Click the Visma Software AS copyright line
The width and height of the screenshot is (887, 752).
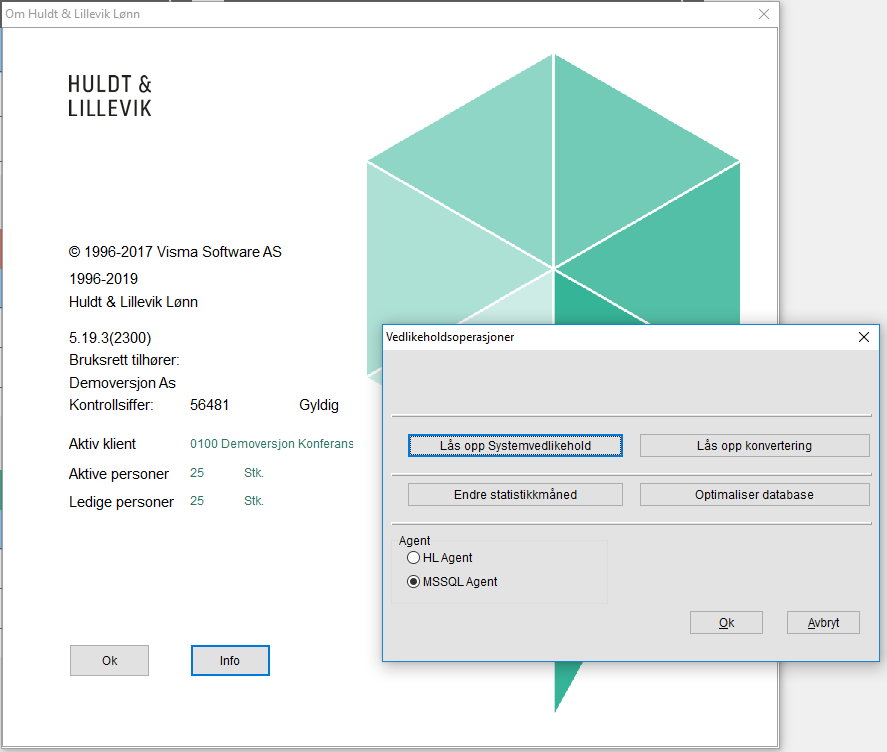[175, 252]
